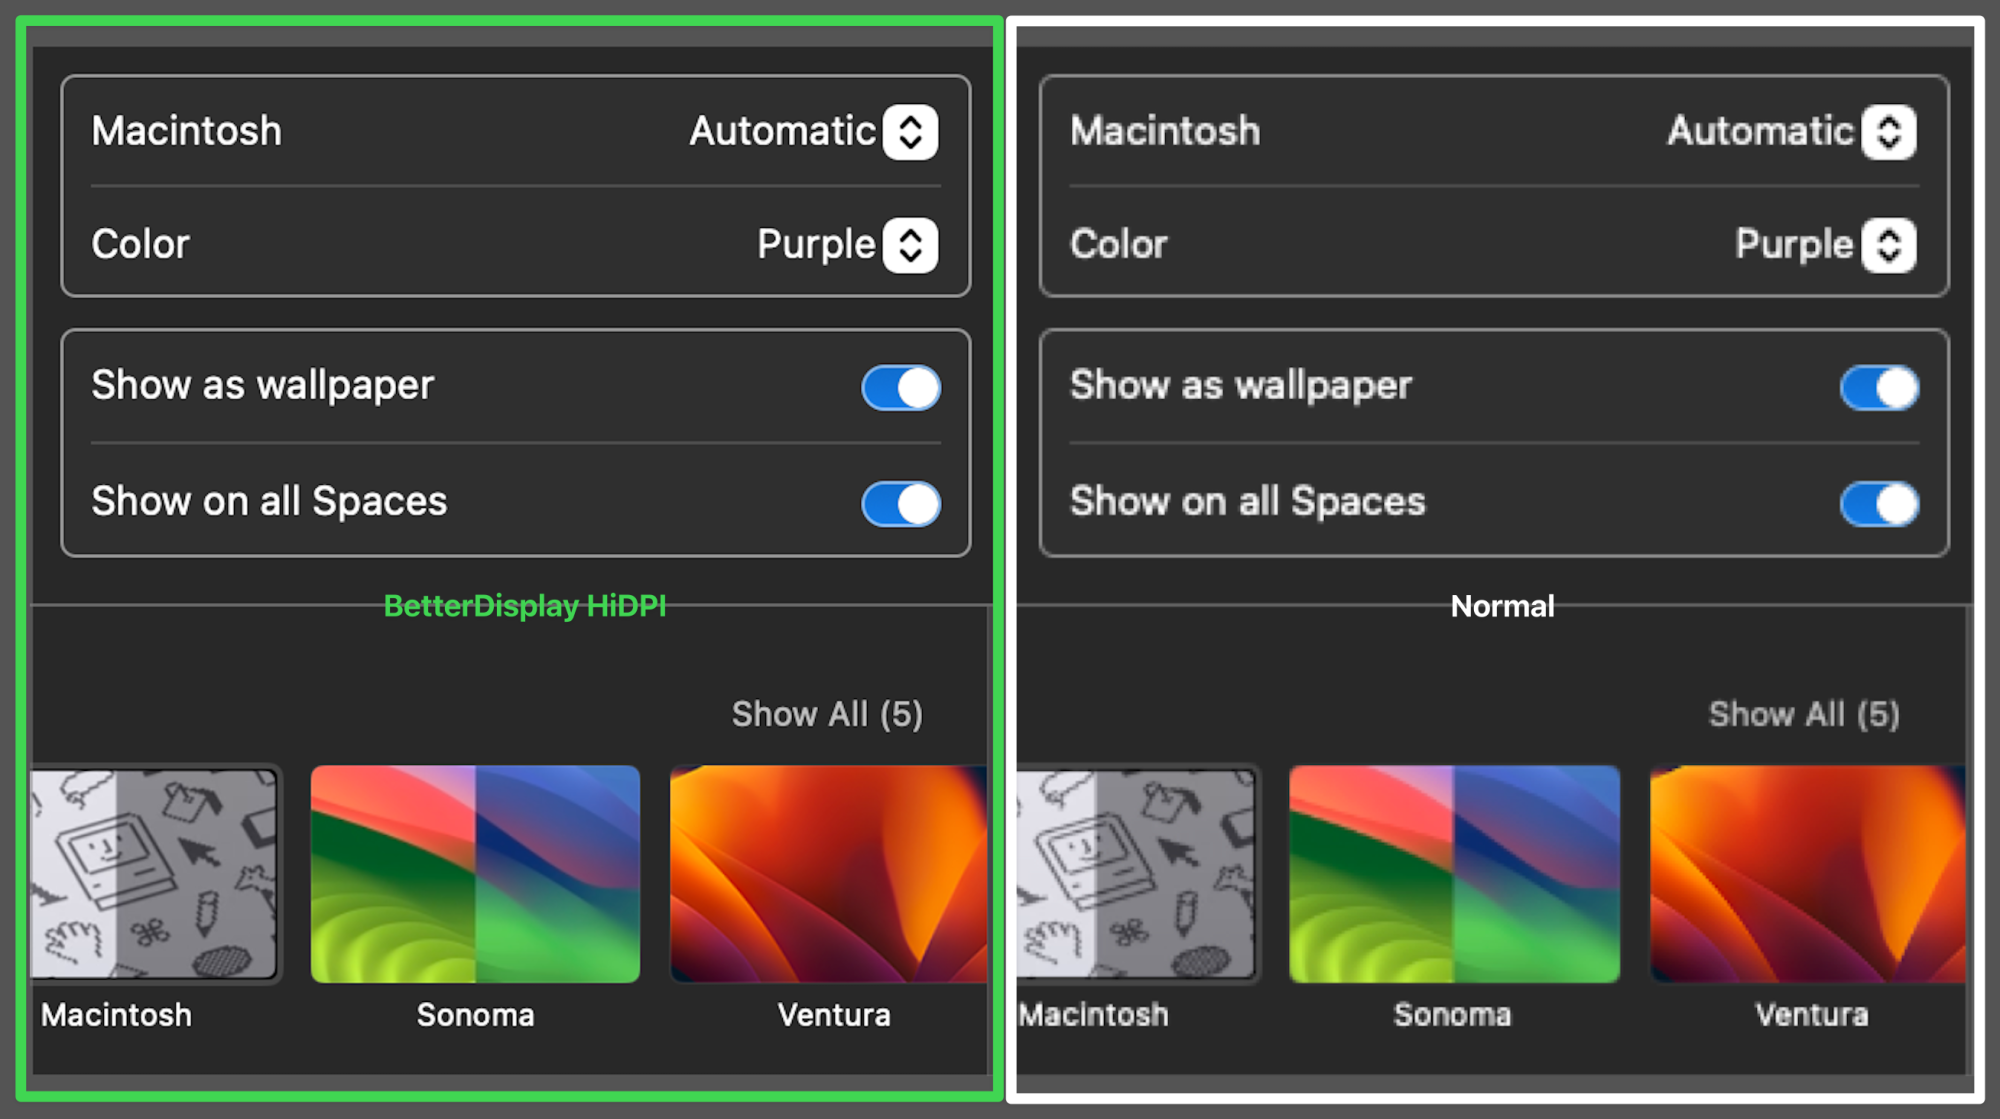Image resolution: width=2000 pixels, height=1119 pixels.
Task: Click the white Normal caption label
Action: point(1502,606)
